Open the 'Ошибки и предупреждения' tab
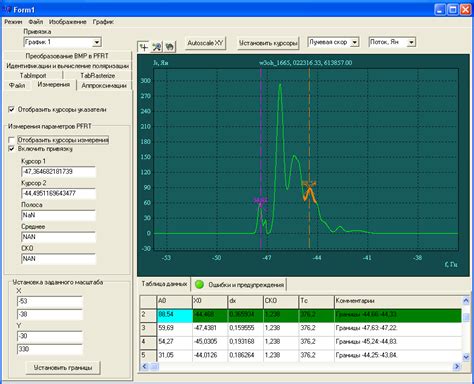Screen dimensions: 474x384 coord(240,285)
